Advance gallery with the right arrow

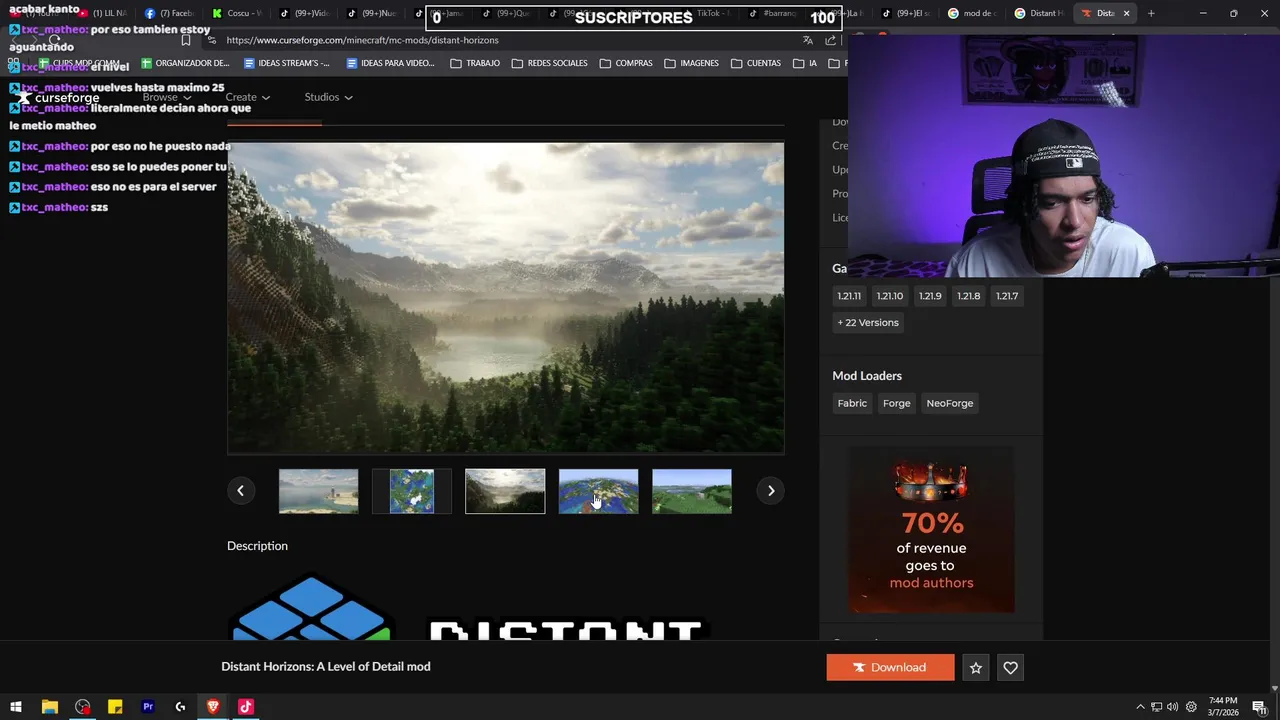click(x=771, y=490)
